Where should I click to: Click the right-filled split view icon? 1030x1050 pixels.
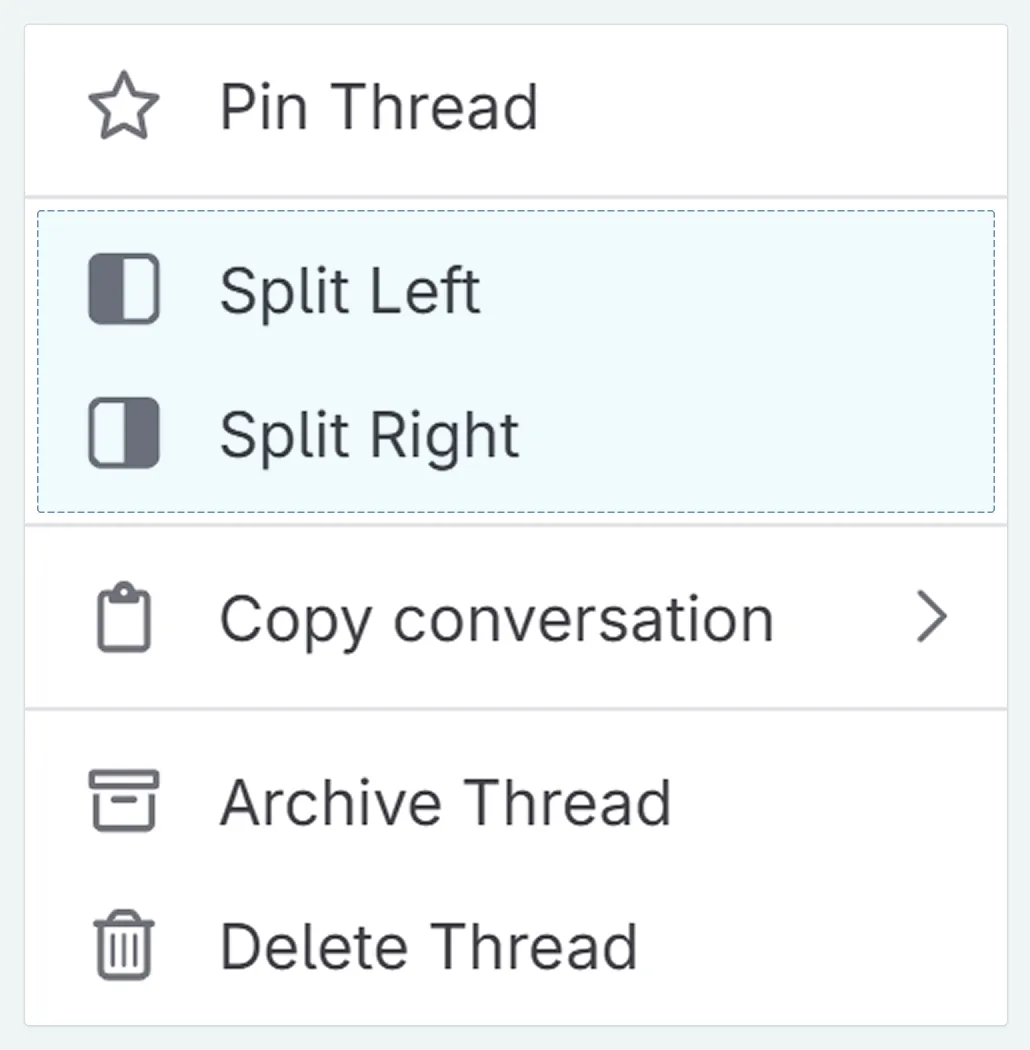click(124, 433)
